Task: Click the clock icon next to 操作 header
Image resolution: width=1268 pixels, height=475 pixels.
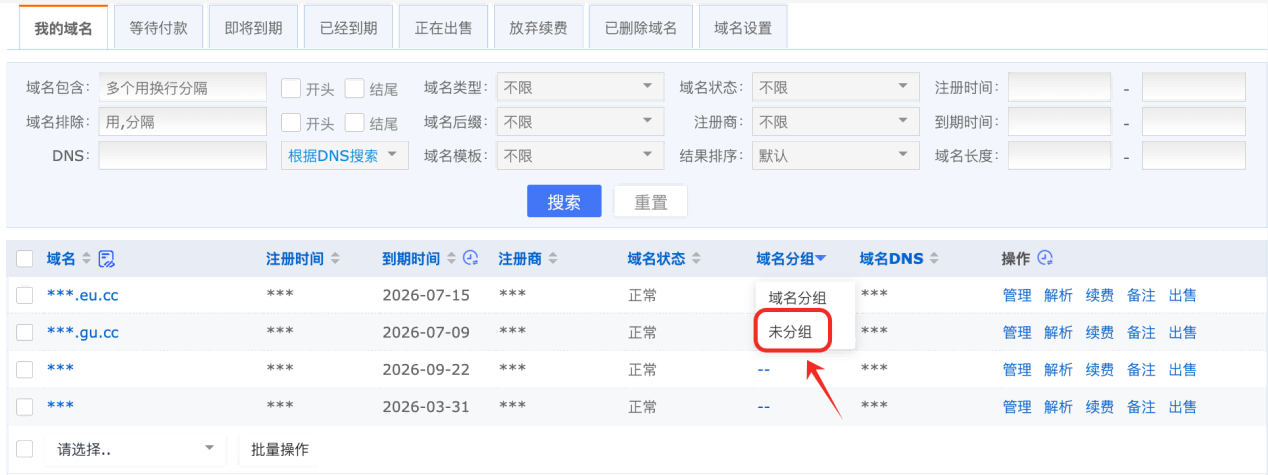Action: (1045, 258)
